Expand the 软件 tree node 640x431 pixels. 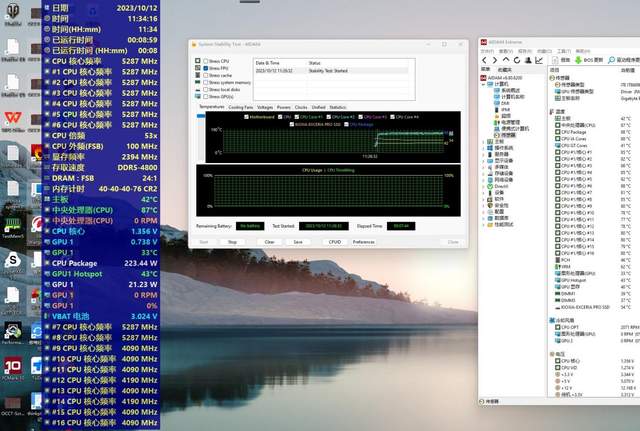pyautogui.click(x=484, y=199)
